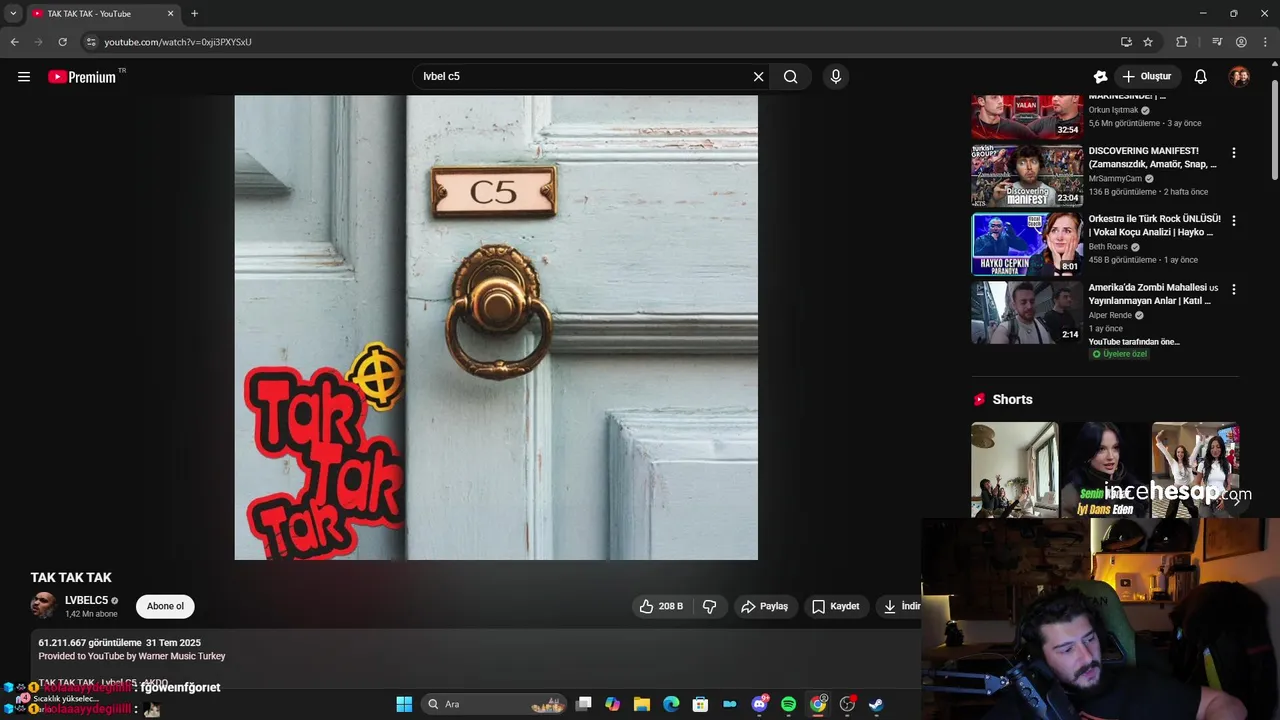Click the magnifier search button

tap(790, 77)
